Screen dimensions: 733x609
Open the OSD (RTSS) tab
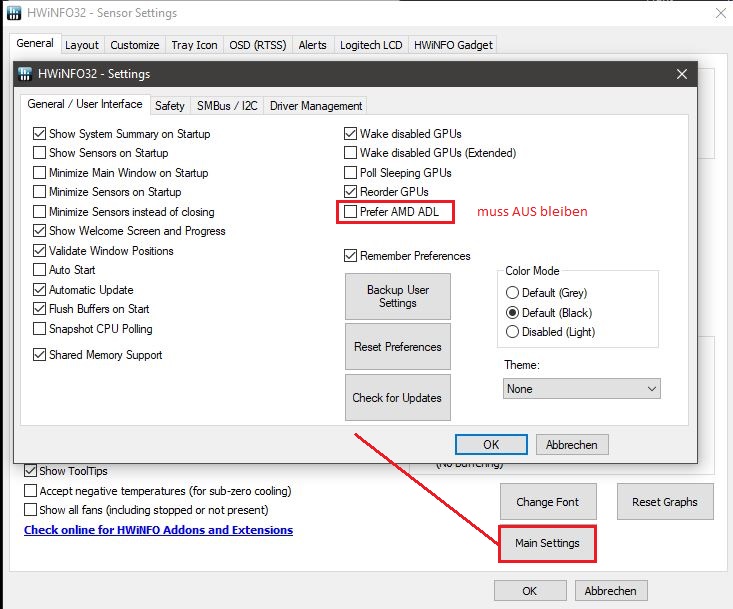pos(258,45)
